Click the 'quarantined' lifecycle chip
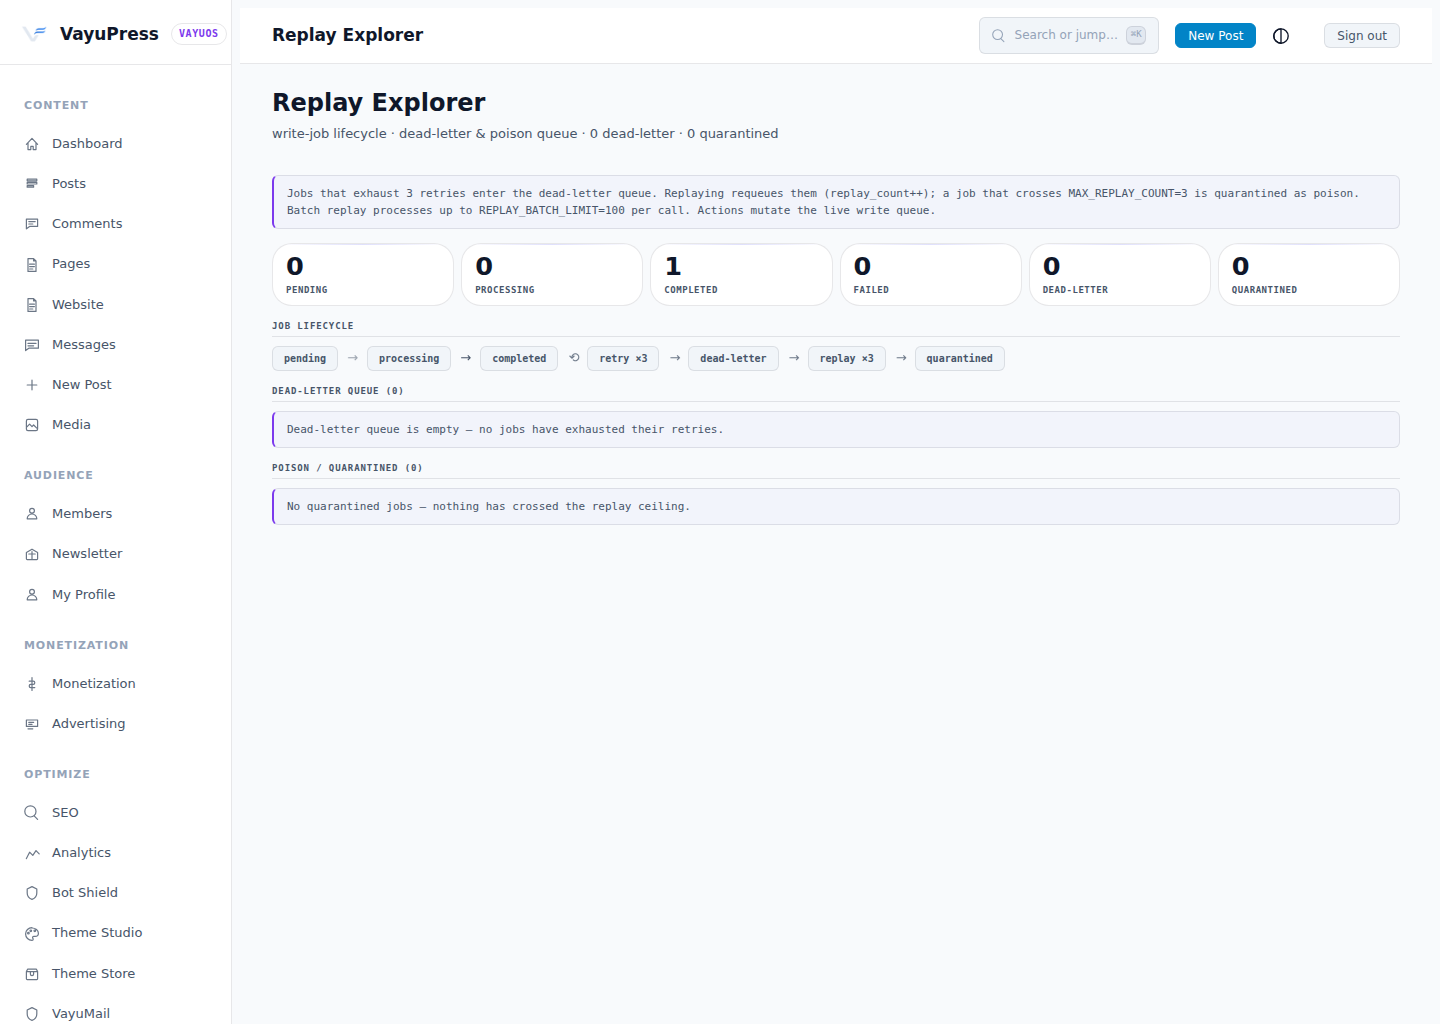Image resolution: width=1440 pixels, height=1024 pixels. (960, 359)
